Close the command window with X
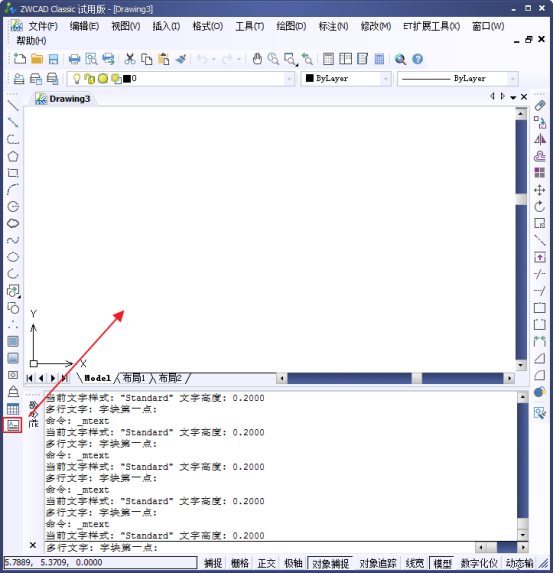The width and height of the screenshot is (554, 573). (x=33, y=545)
